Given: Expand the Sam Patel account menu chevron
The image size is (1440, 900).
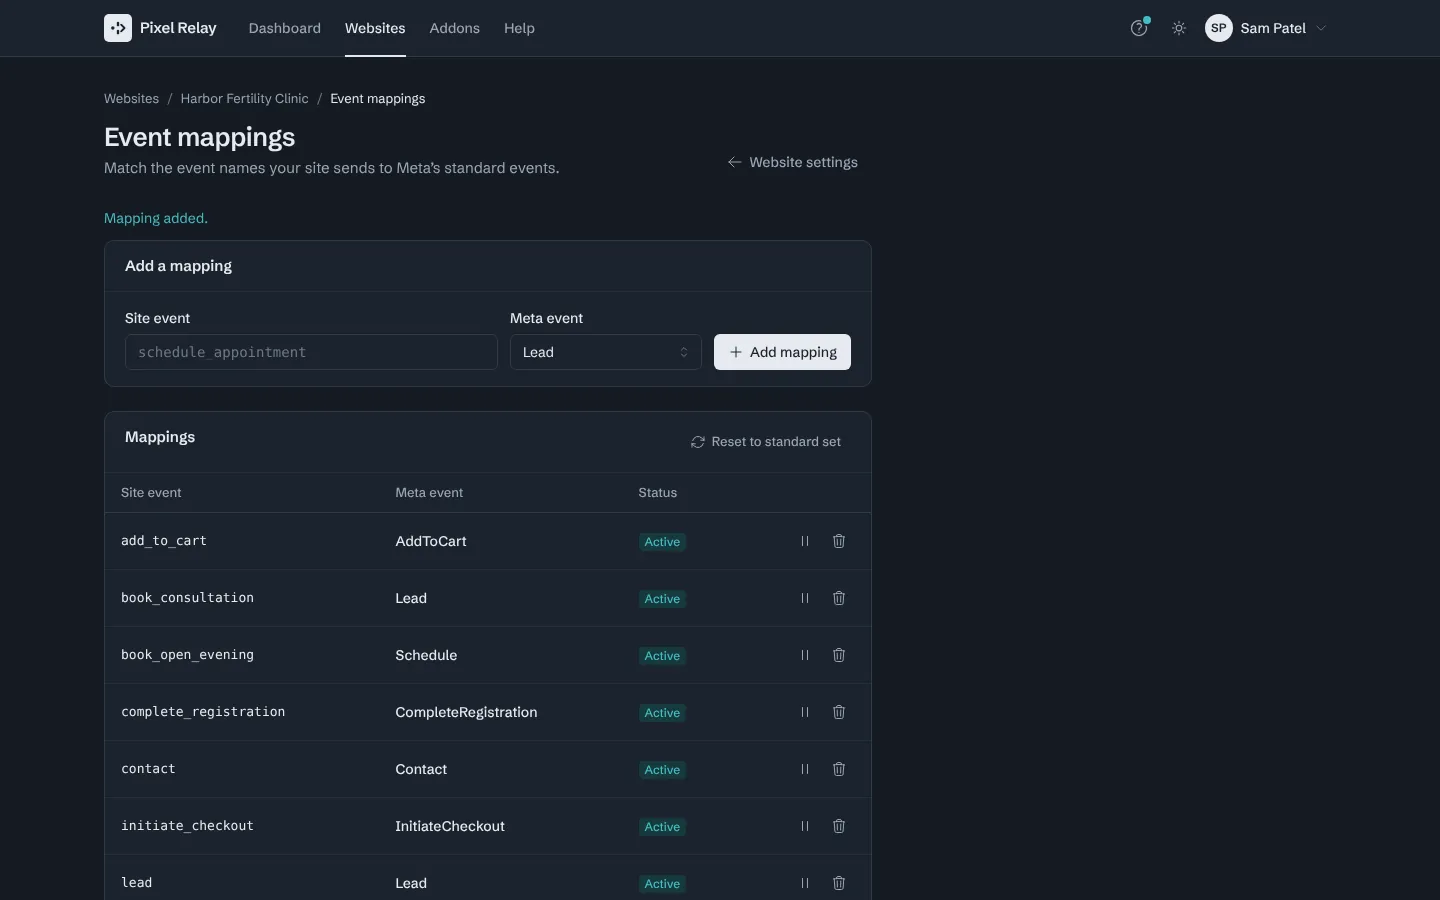Looking at the screenshot, I should pos(1321,28).
